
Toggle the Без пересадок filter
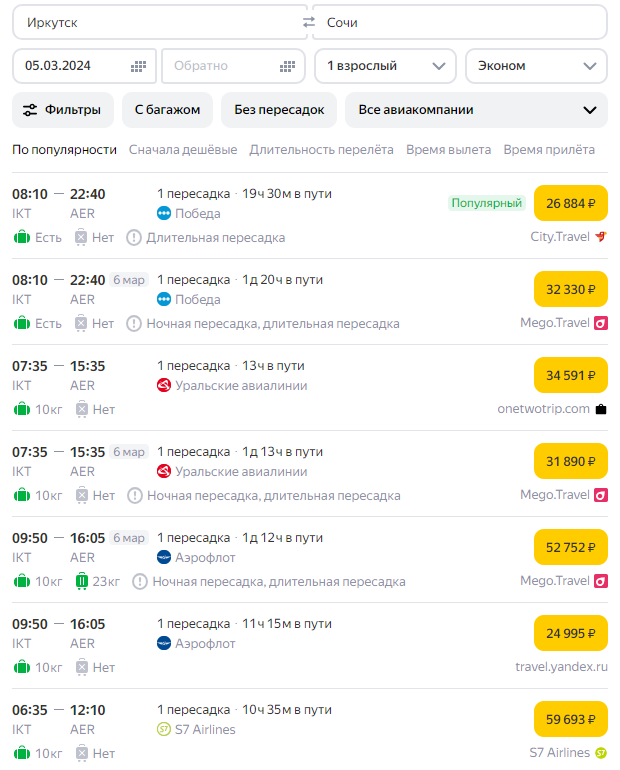pos(279,110)
